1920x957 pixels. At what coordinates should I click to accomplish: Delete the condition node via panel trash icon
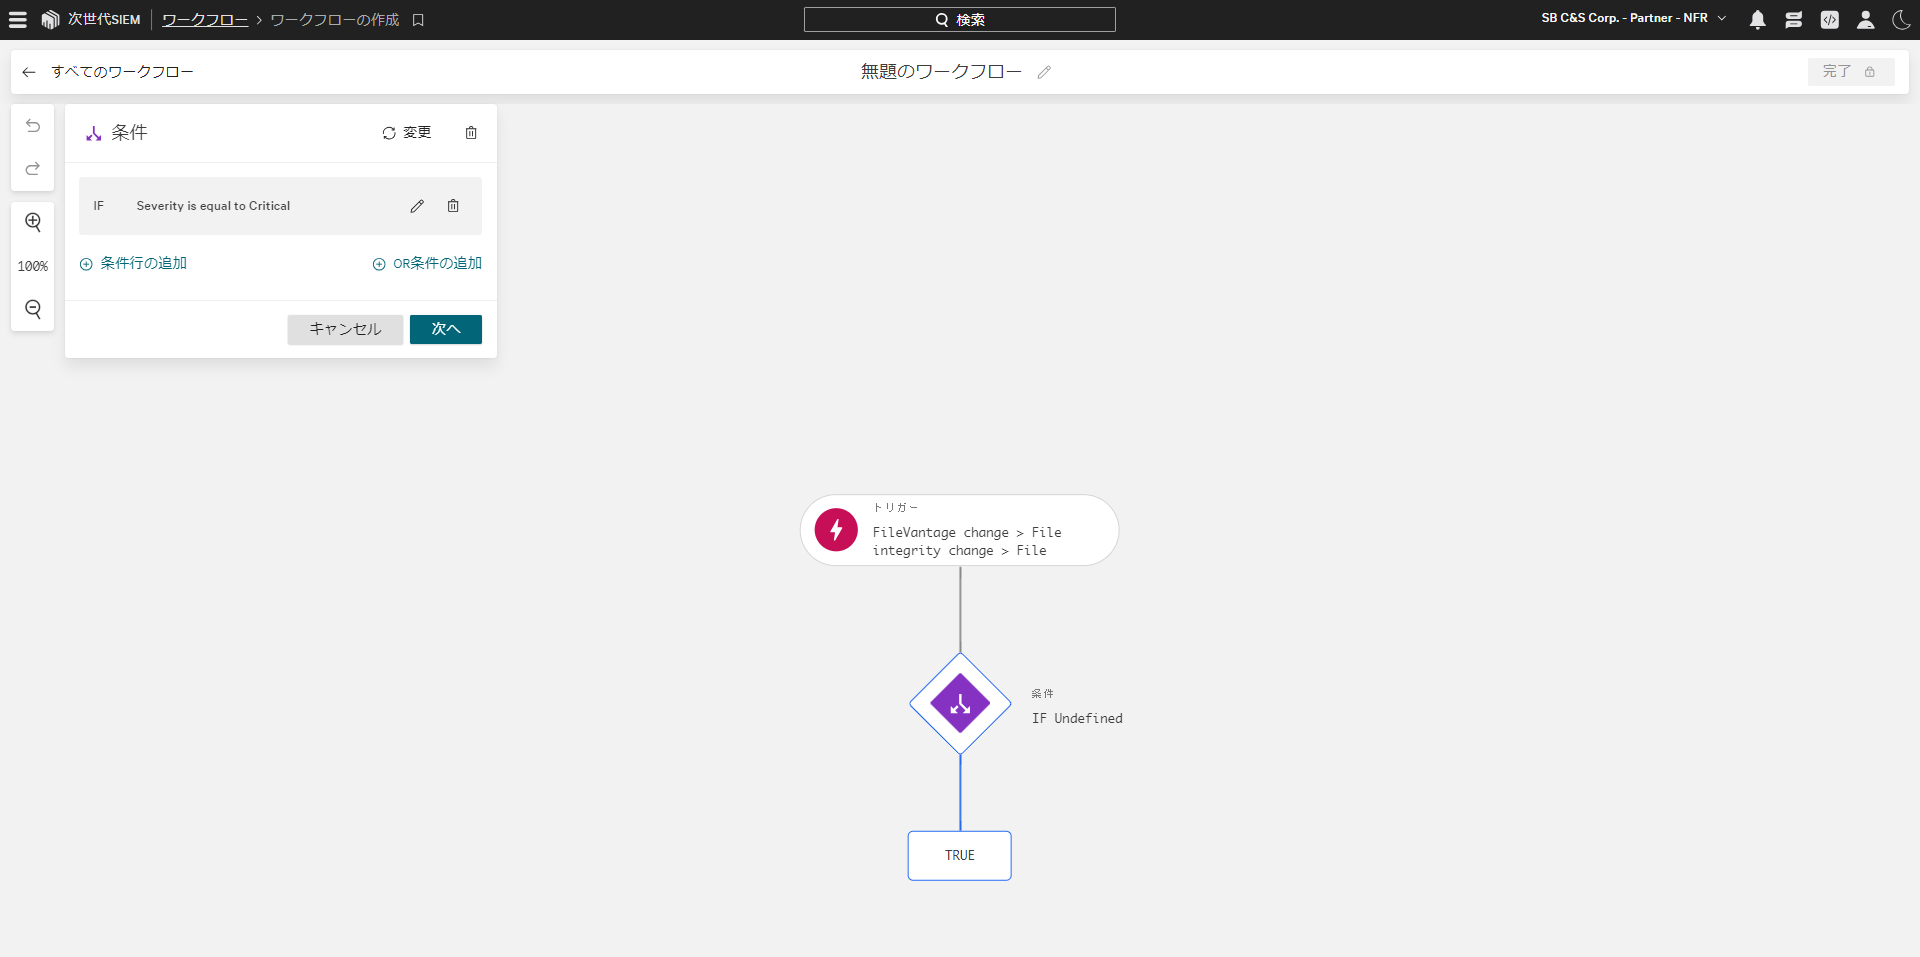tap(471, 133)
